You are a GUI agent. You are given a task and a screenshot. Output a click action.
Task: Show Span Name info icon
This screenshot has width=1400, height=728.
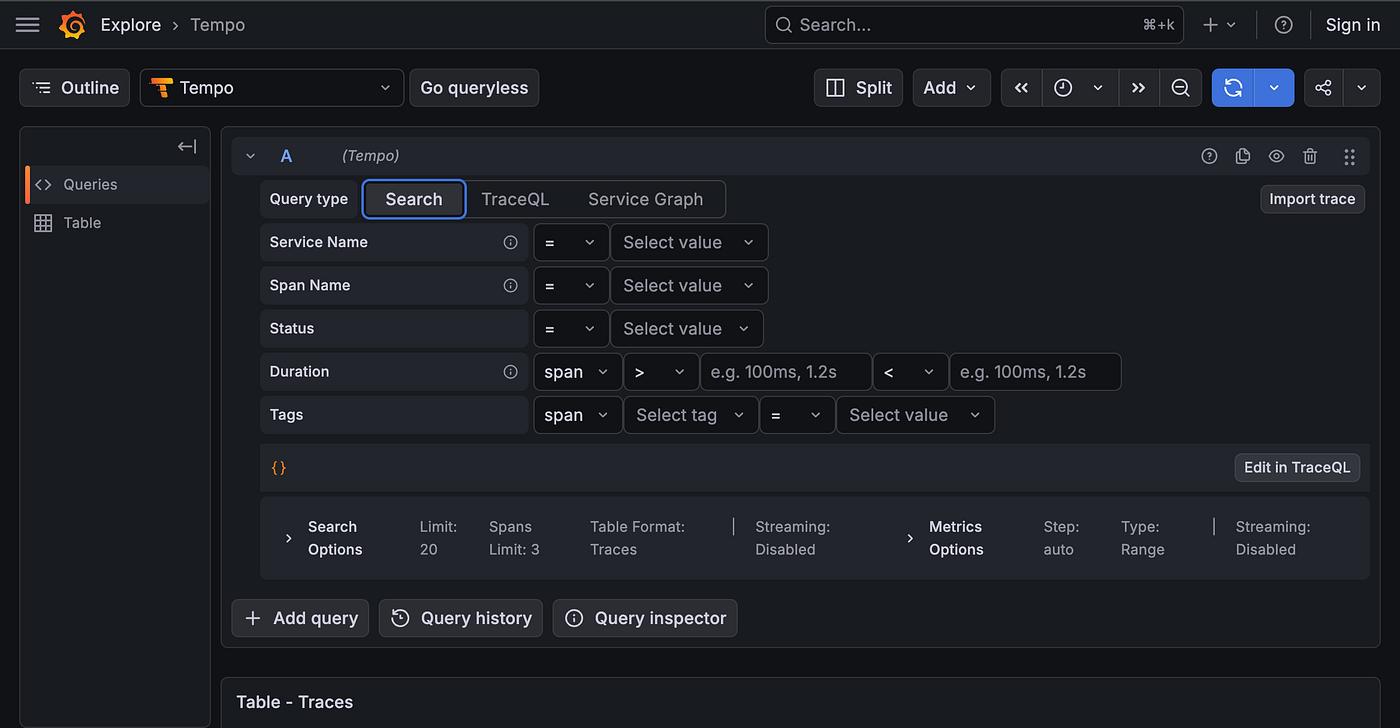tap(510, 285)
